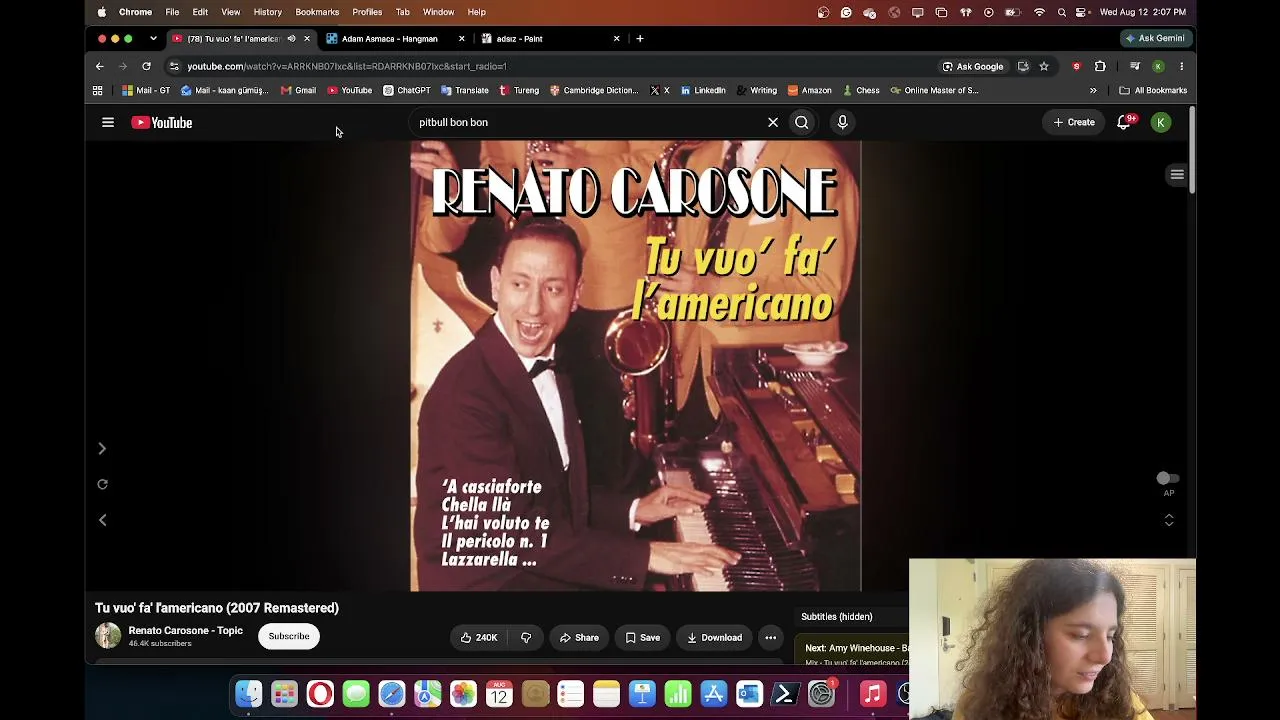Open macOS Control Center
Image resolution: width=1280 pixels, height=720 pixels.
[x=1081, y=12]
